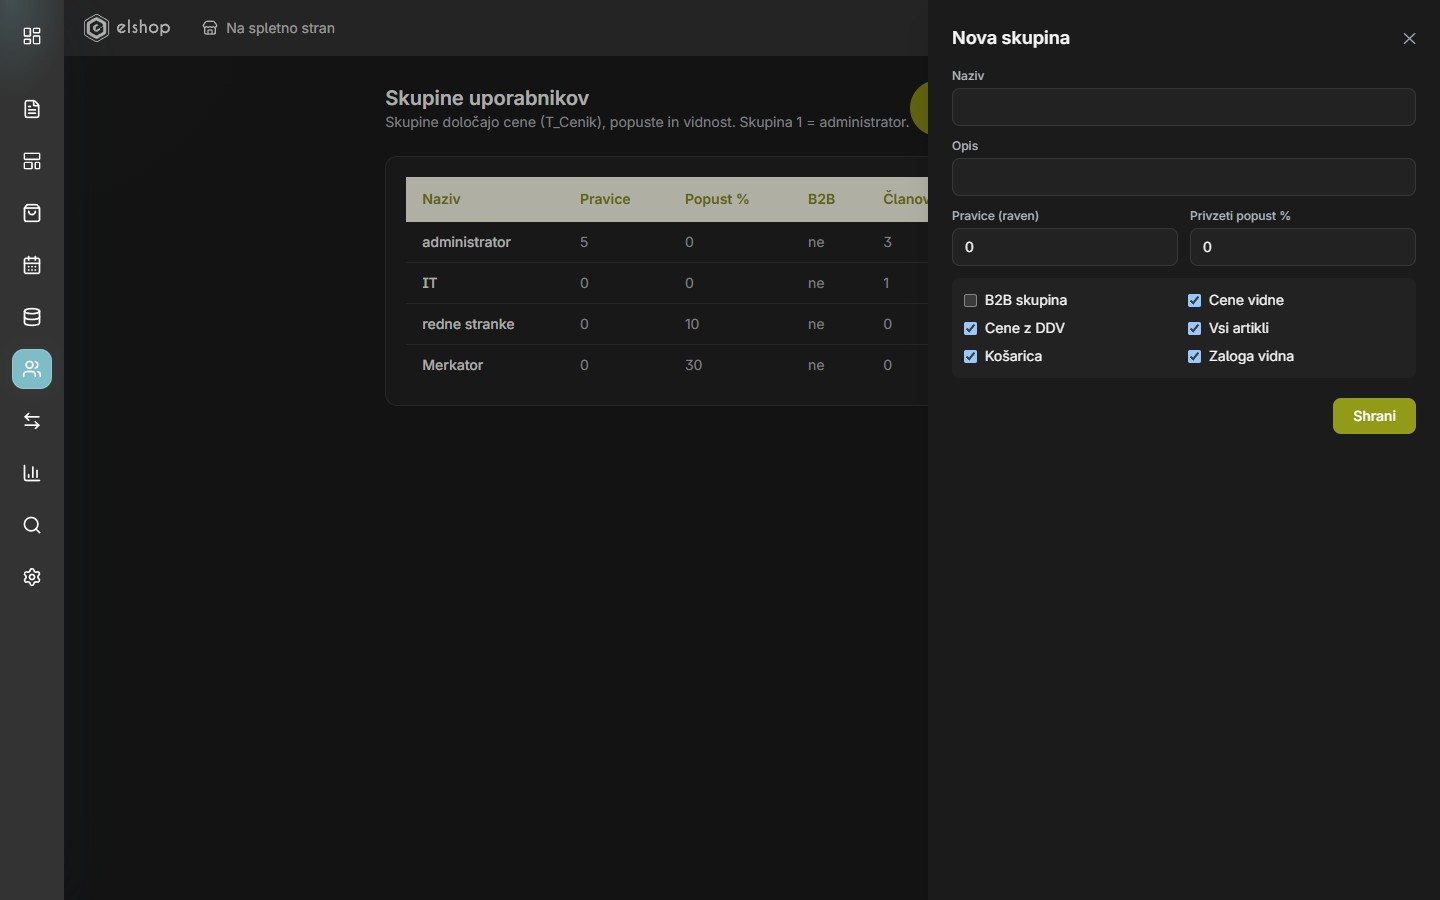Select the redne stranke group row
The height and width of the screenshot is (900, 1440).
tap(667, 324)
